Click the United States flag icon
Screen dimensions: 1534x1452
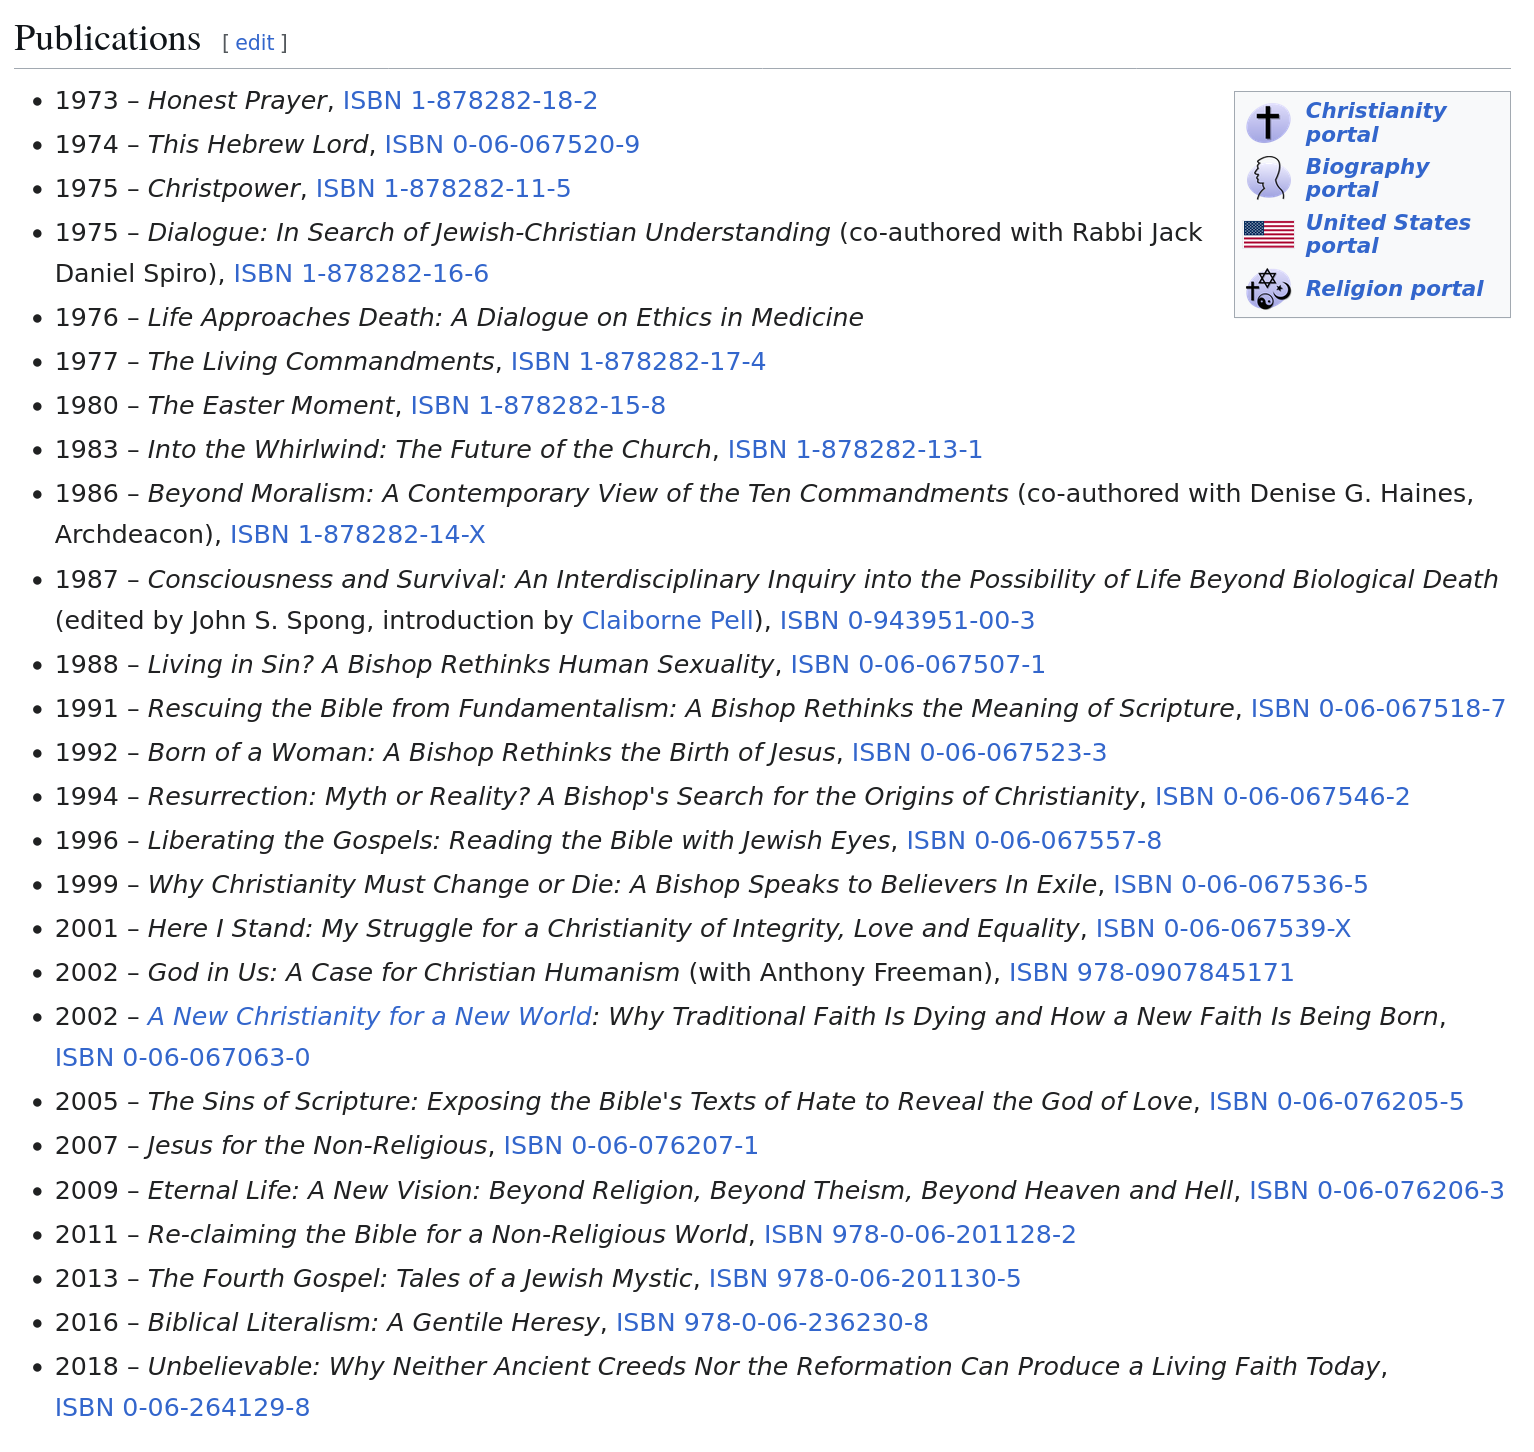tap(1268, 234)
